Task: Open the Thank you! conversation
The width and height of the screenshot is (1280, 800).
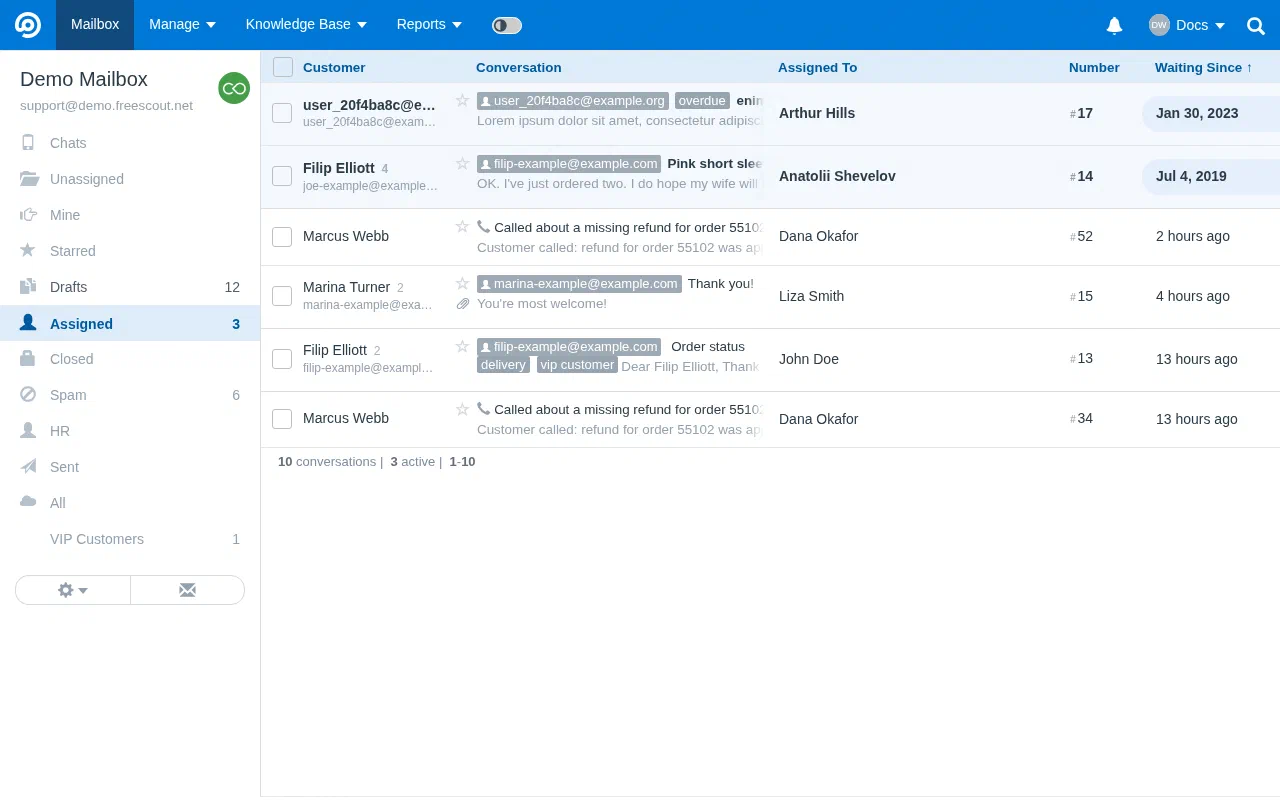Action: coord(721,284)
